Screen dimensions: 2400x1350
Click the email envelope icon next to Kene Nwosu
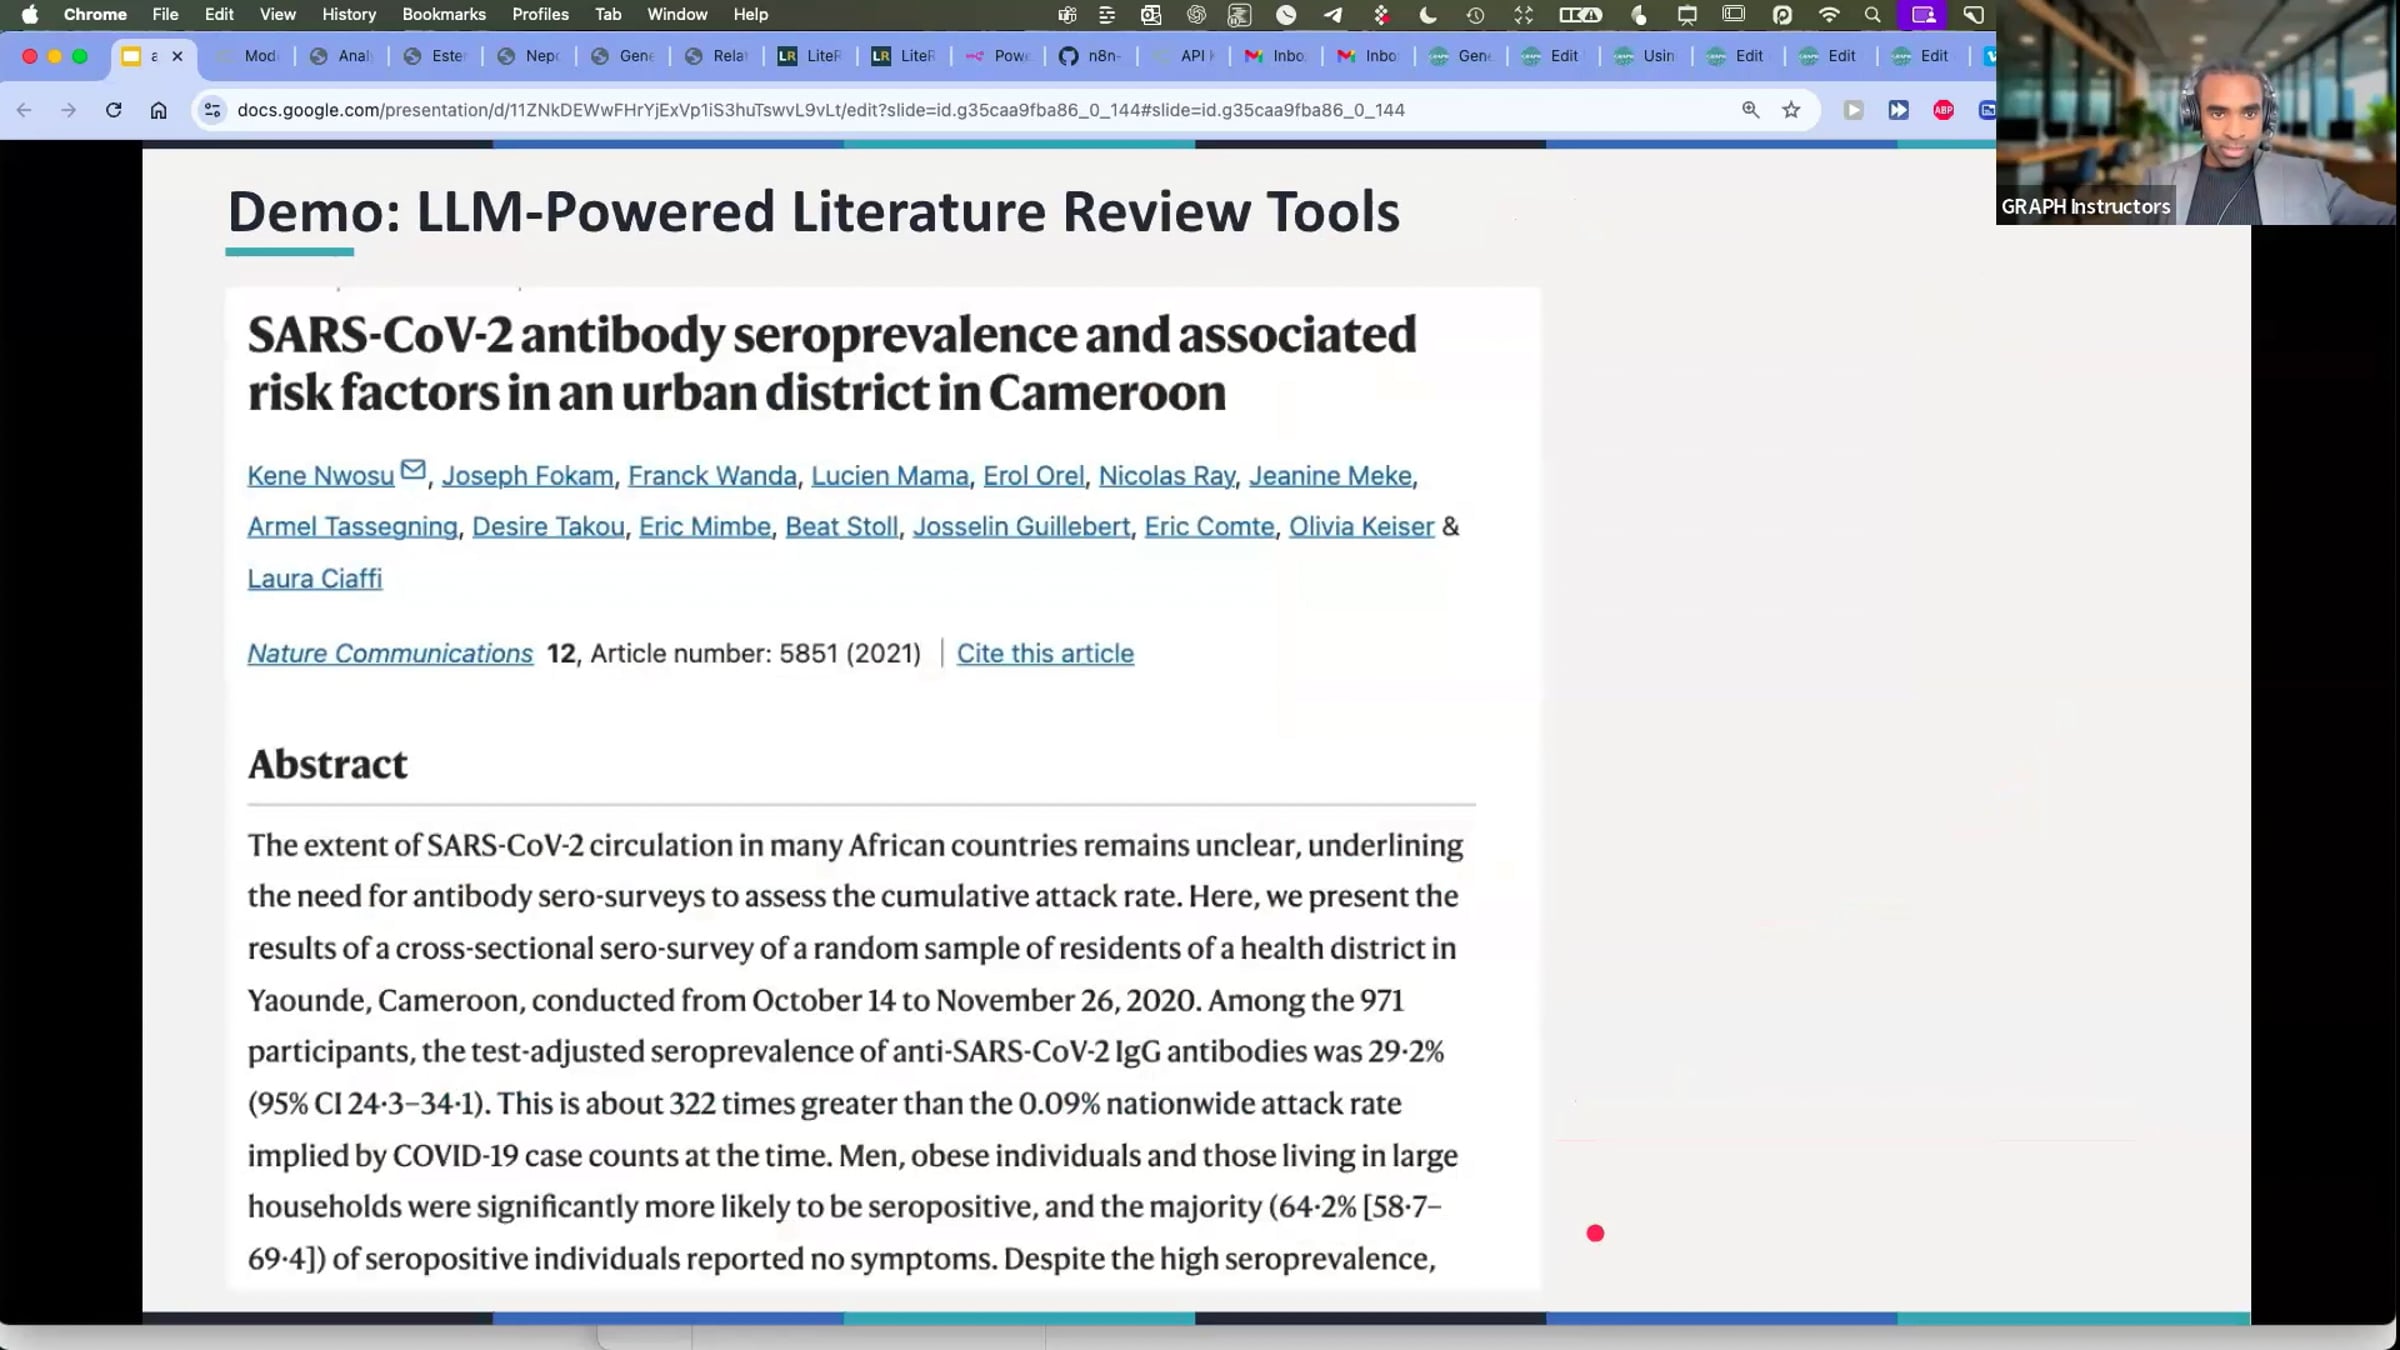click(413, 470)
